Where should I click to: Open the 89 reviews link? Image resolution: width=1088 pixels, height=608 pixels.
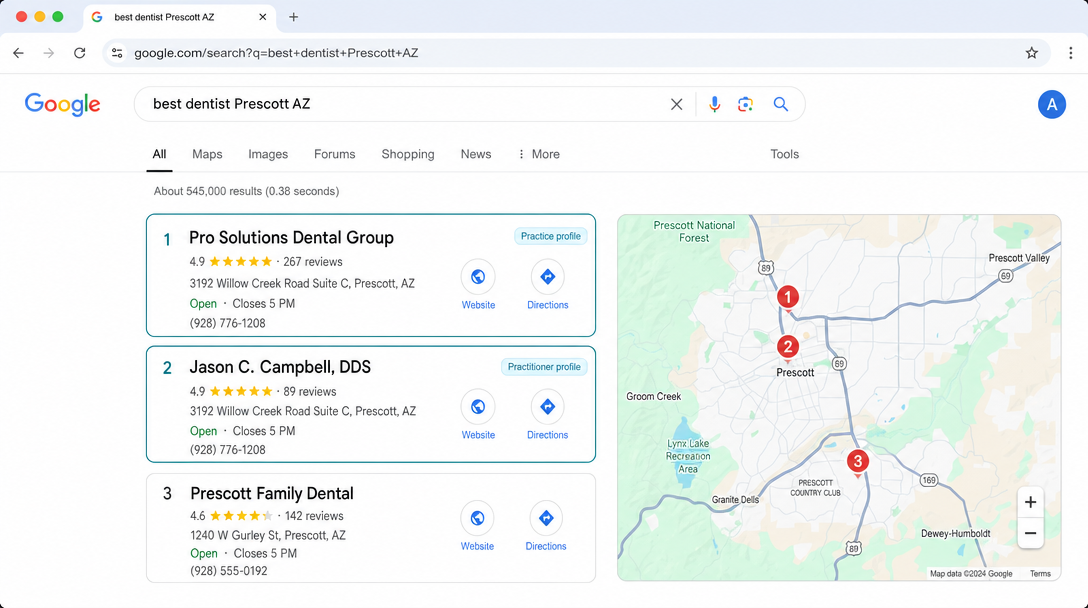pos(309,391)
